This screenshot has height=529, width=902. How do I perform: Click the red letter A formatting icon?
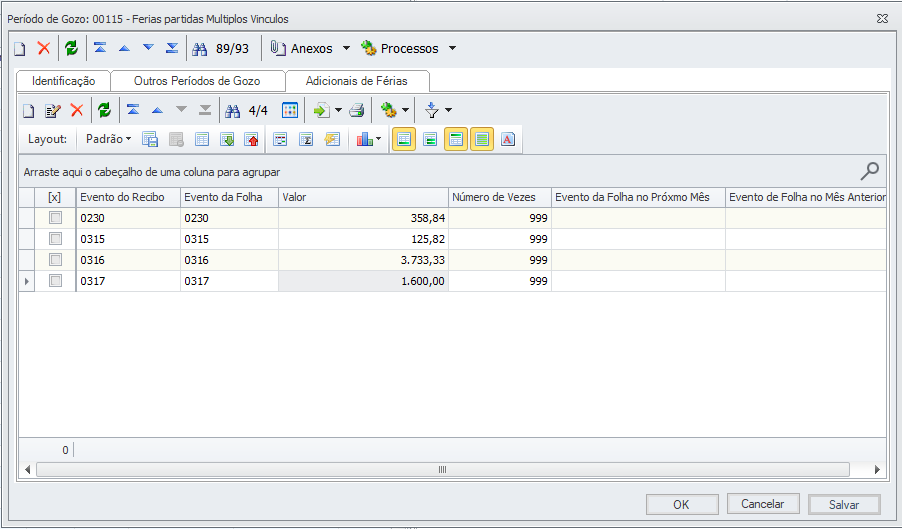(x=507, y=139)
